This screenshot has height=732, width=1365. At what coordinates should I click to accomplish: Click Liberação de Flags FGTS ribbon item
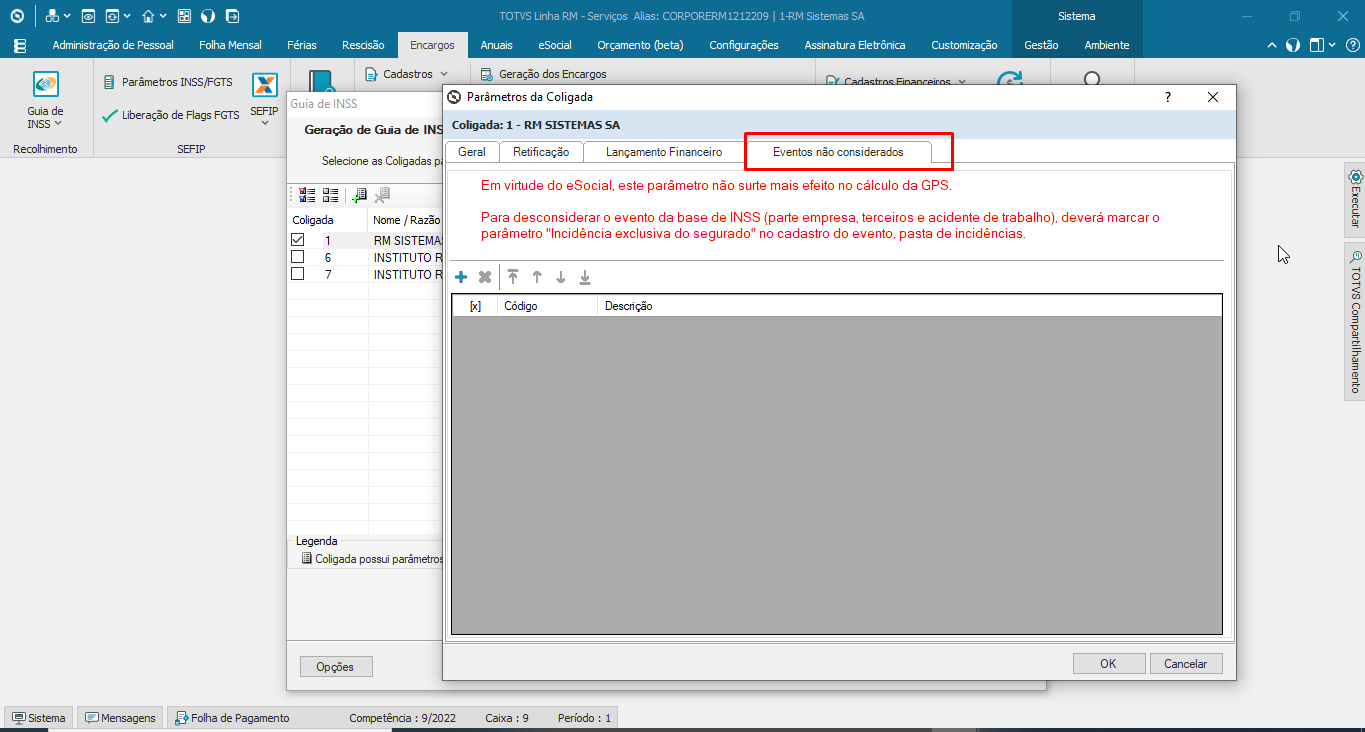tap(171, 115)
